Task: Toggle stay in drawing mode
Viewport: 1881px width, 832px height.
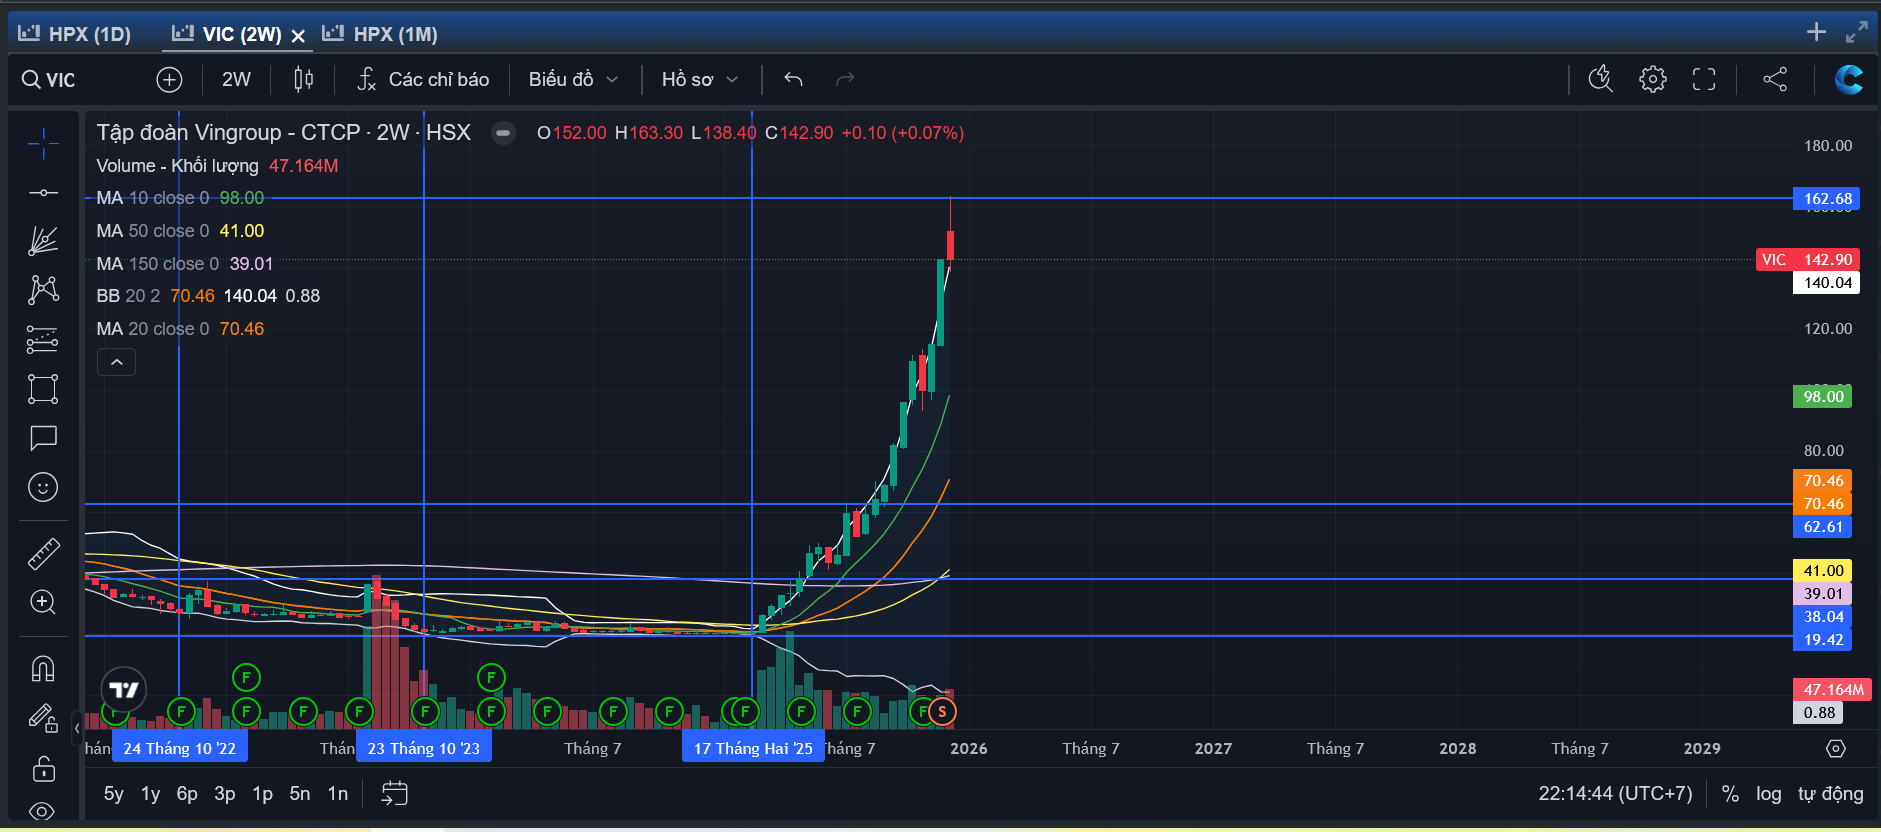Action: point(43,718)
